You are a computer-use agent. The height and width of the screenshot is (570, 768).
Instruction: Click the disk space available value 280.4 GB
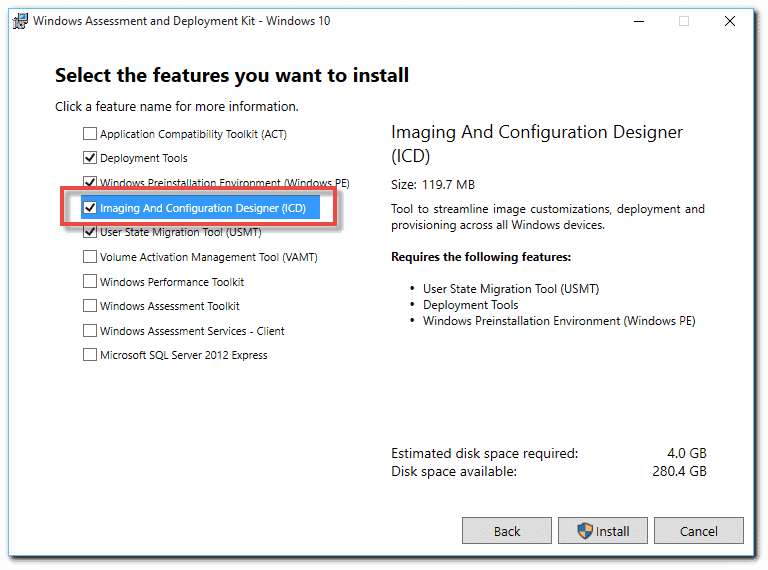click(x=679, y=471)
